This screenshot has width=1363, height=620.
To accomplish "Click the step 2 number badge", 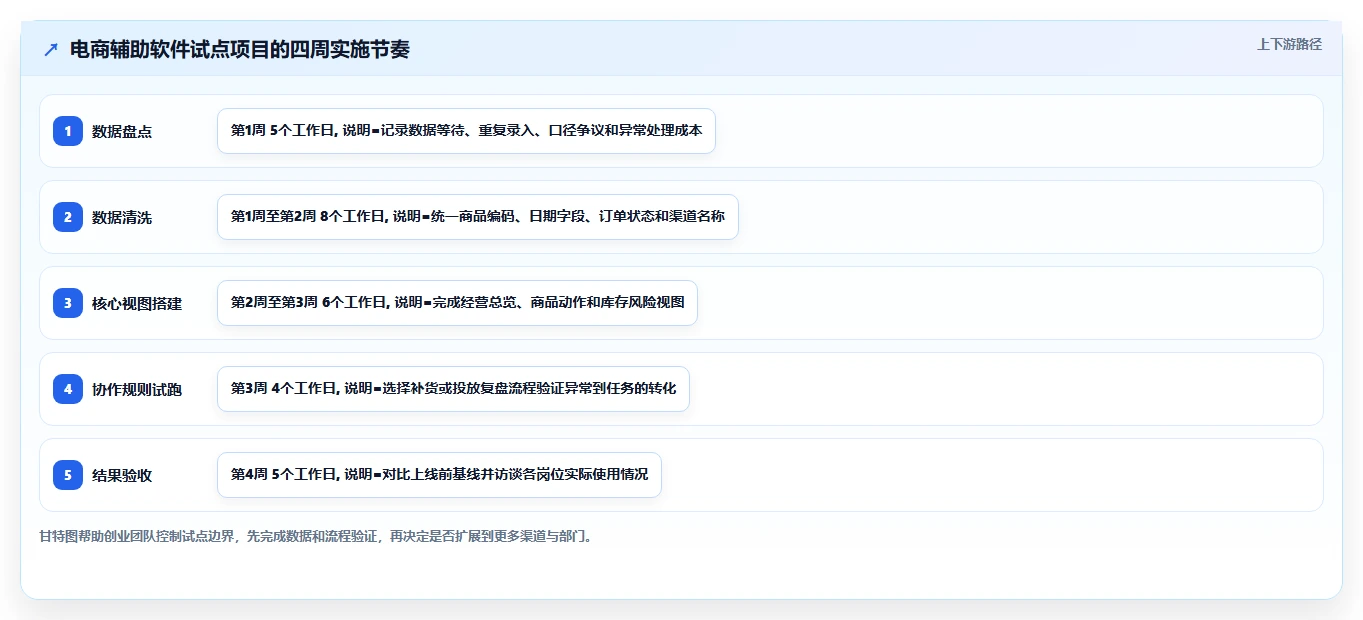I will [68, 217].
